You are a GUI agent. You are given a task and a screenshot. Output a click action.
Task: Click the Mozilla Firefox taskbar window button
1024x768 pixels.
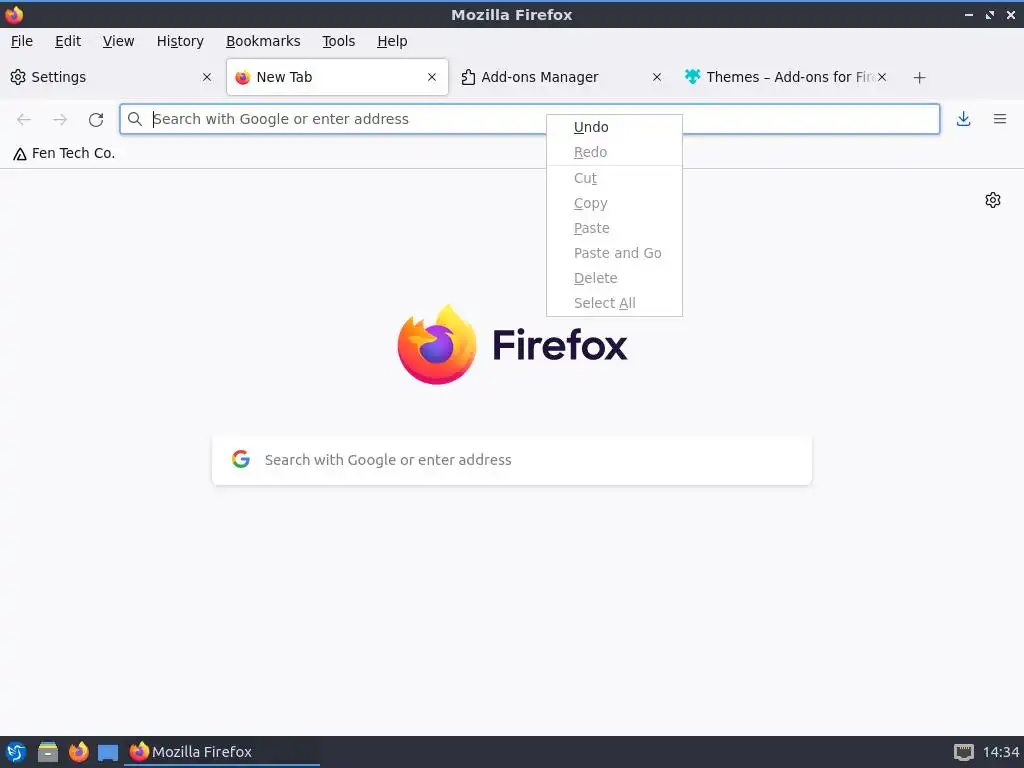click(222, 752)
